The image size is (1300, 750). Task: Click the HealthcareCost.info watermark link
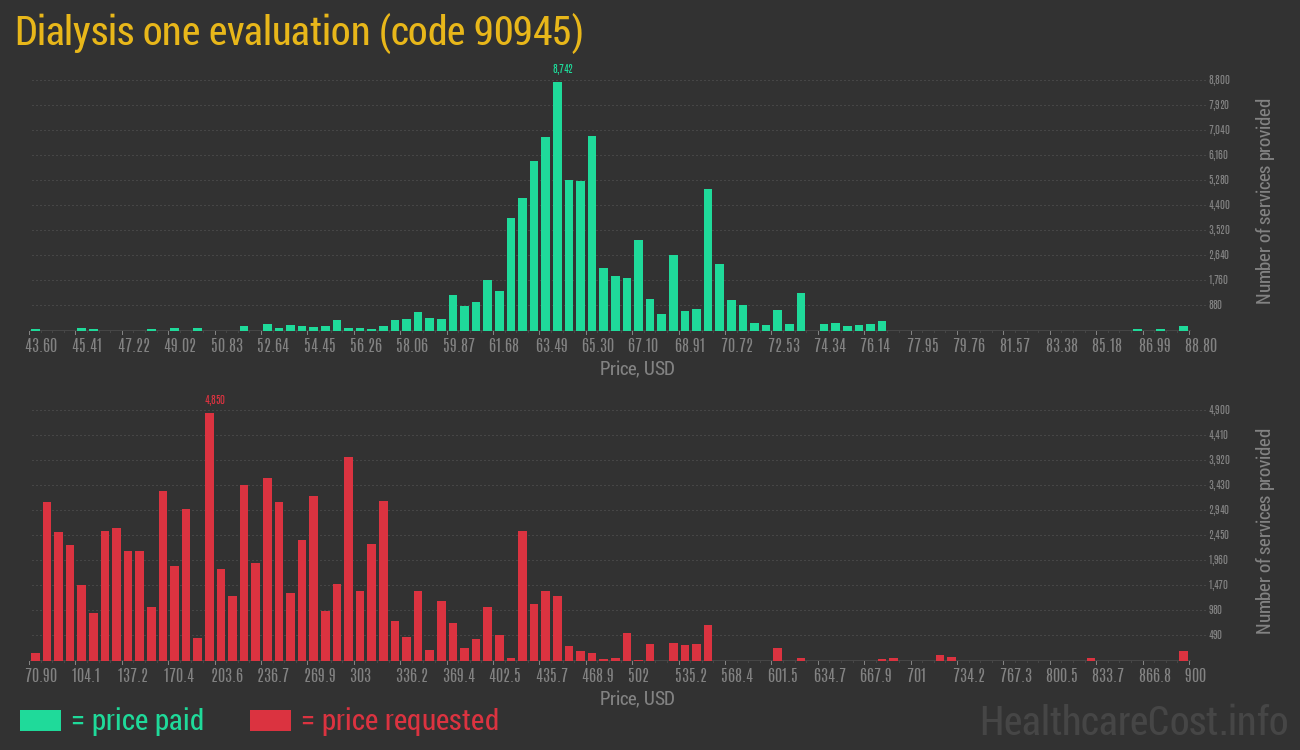[1133, 720]
